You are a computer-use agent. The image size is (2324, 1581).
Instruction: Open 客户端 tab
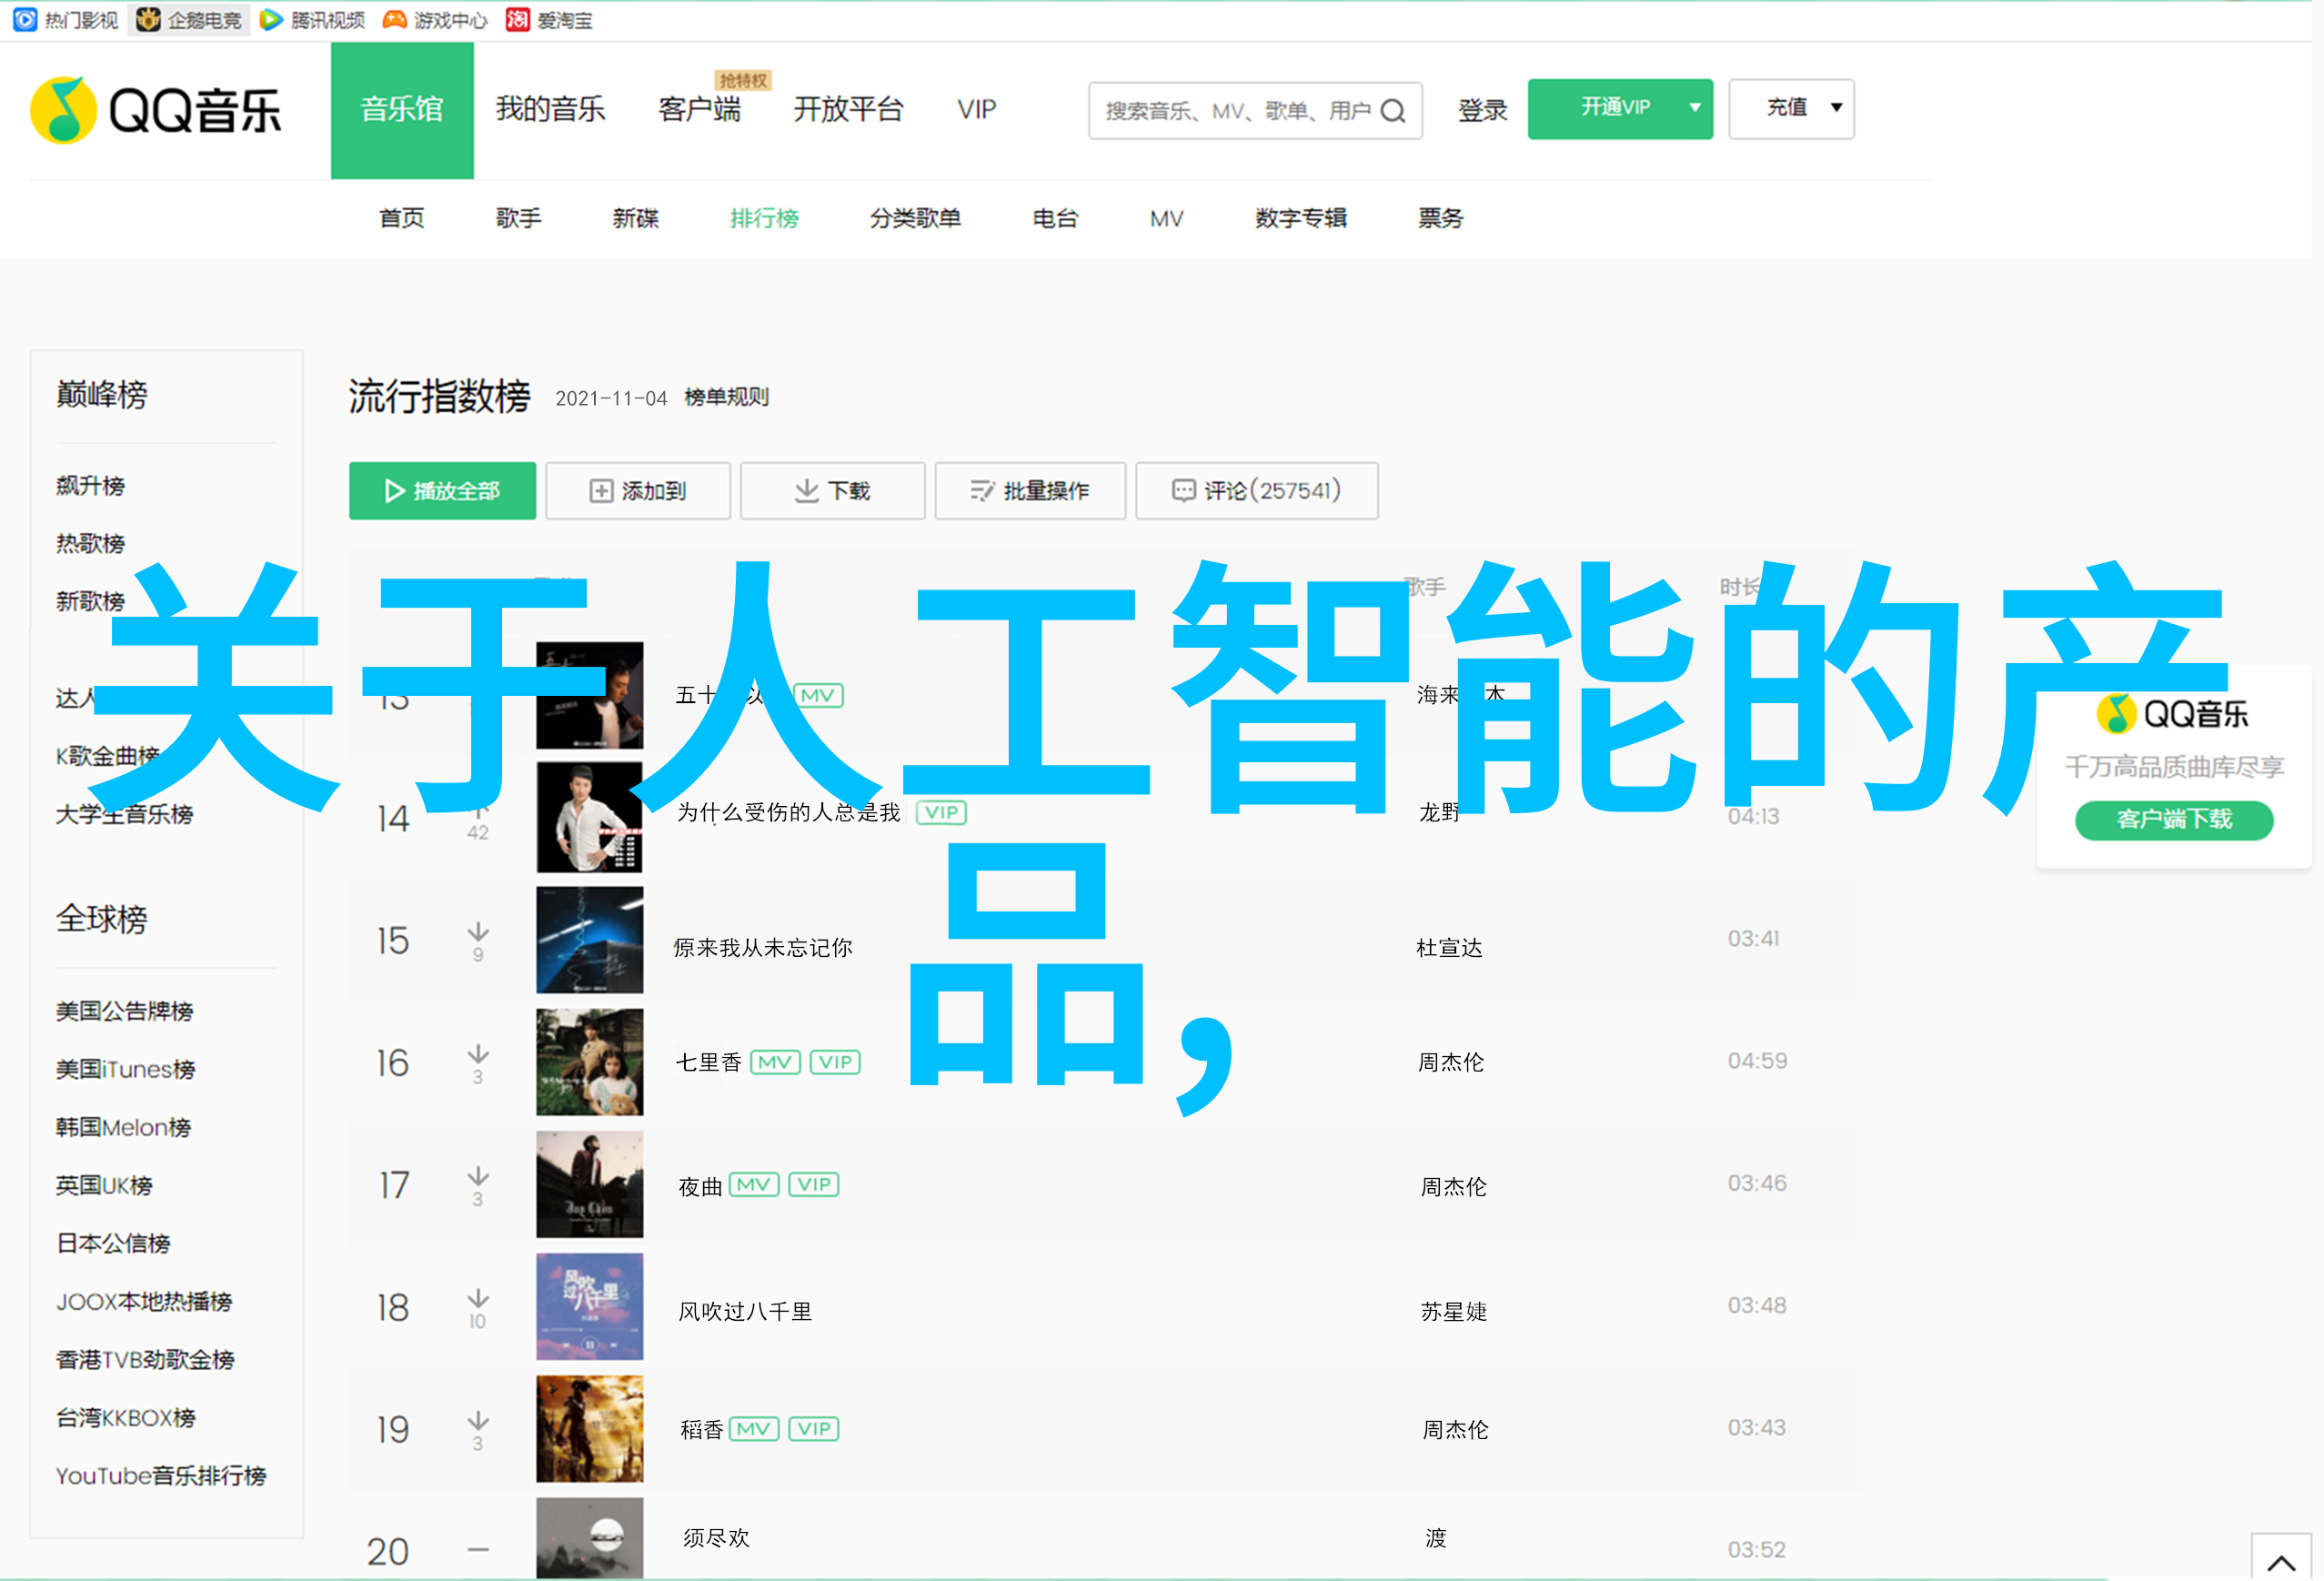(x=699, y=109)
